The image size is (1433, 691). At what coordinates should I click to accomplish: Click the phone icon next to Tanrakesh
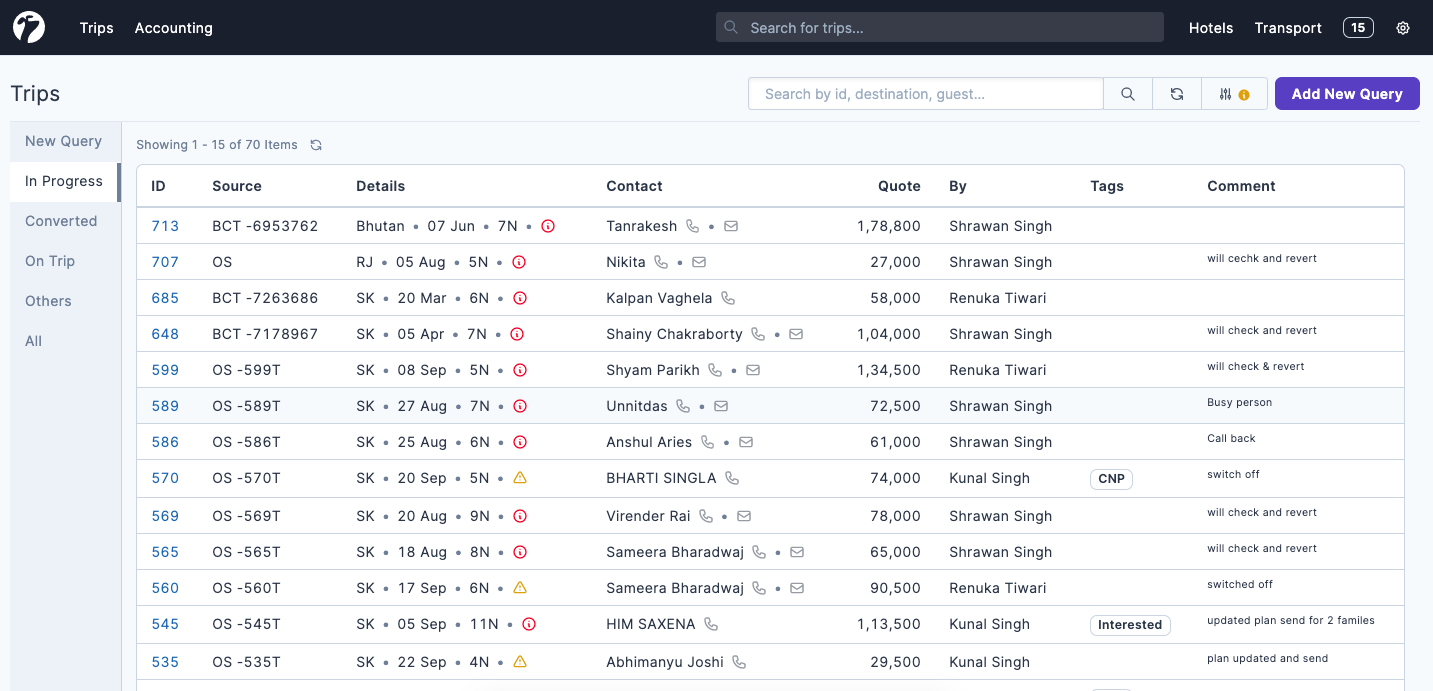click(x=694, y=226)
